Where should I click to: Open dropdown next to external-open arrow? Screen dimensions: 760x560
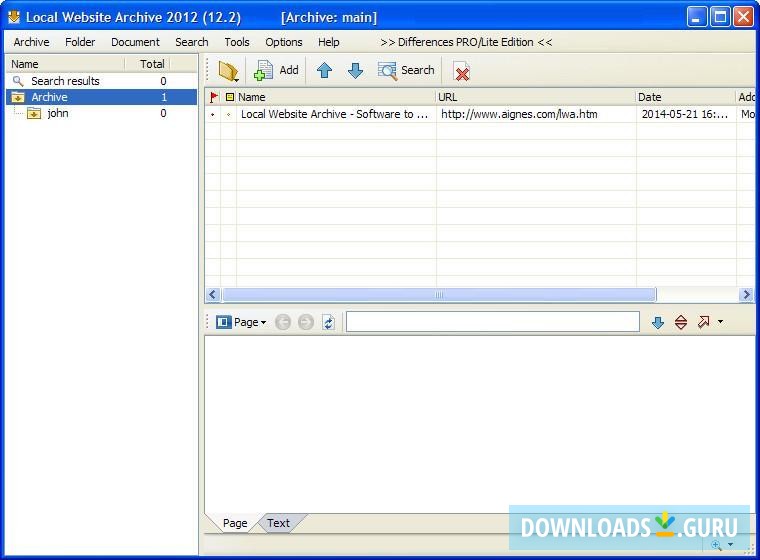pos(720,321)
